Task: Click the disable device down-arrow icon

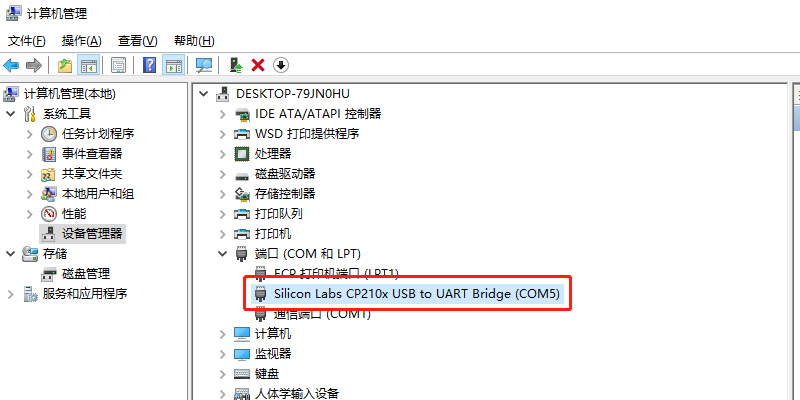Action: [x=281, y=65]
